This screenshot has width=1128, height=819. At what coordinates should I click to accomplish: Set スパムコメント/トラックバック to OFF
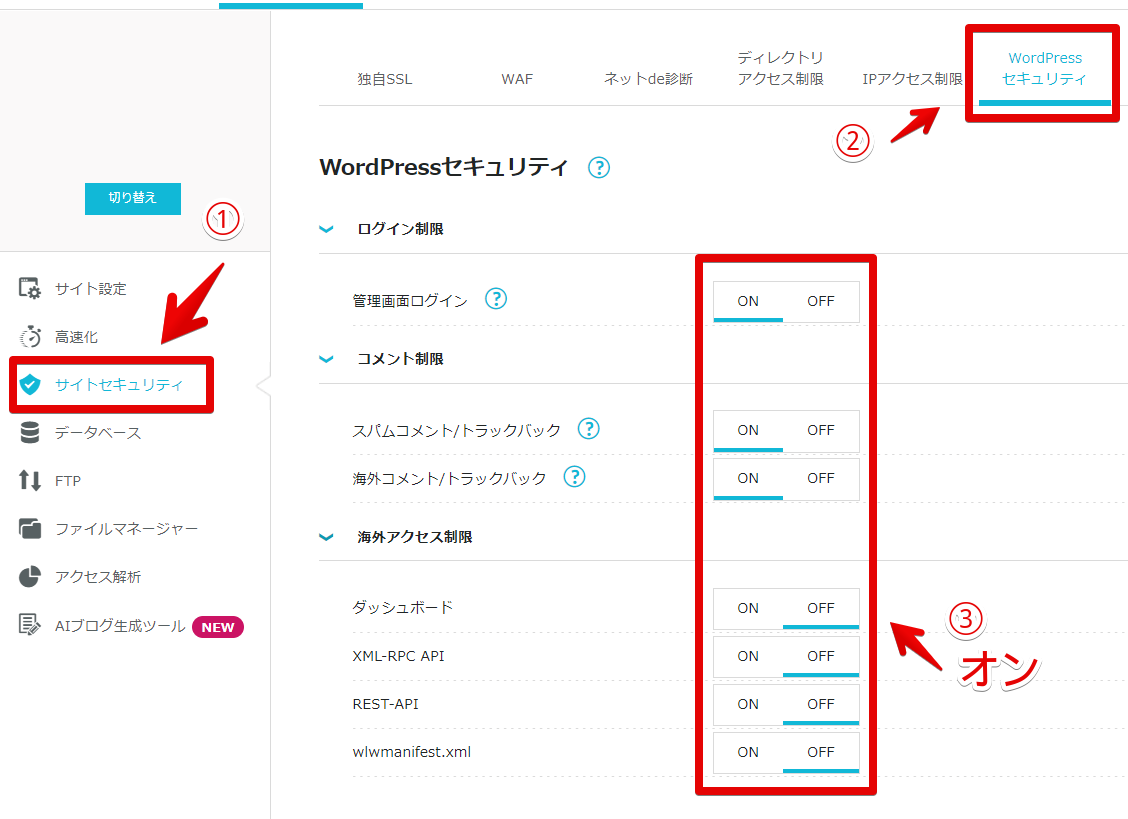(x=821, y=430)
